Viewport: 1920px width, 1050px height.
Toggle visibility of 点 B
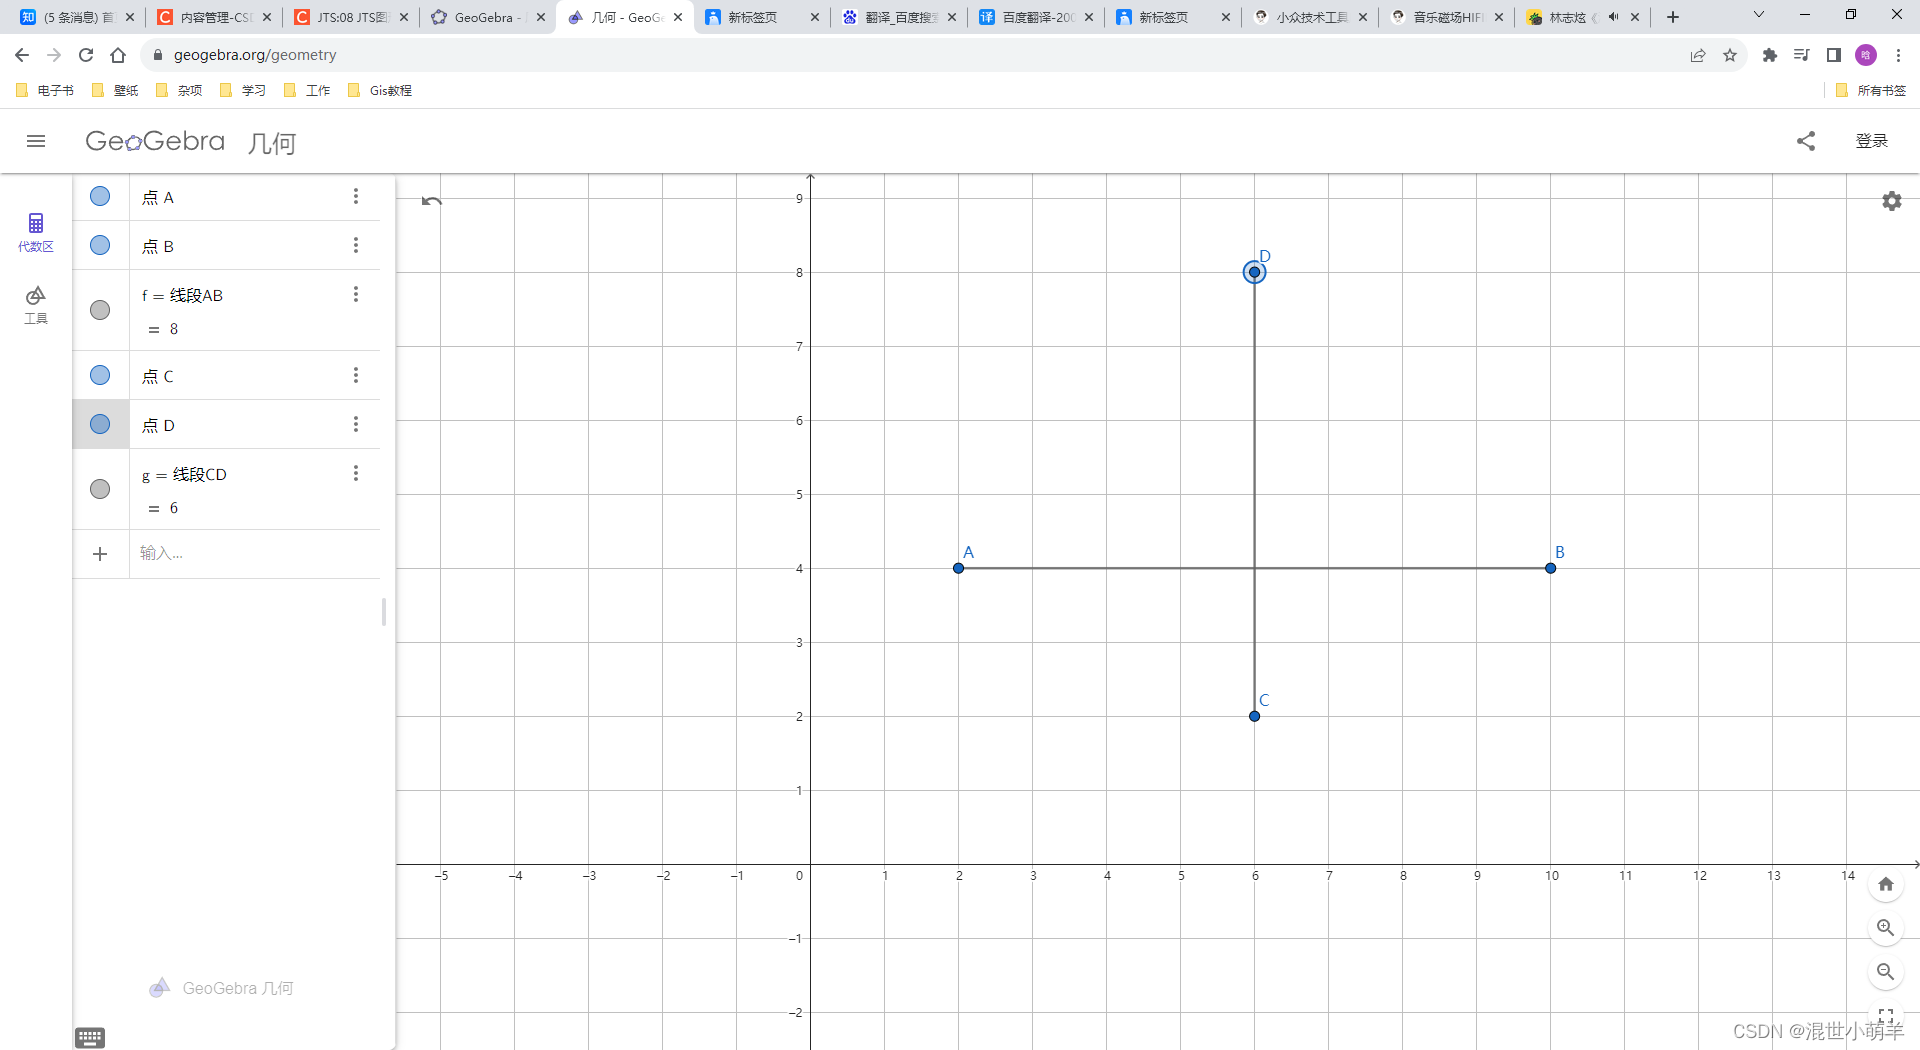100,245
